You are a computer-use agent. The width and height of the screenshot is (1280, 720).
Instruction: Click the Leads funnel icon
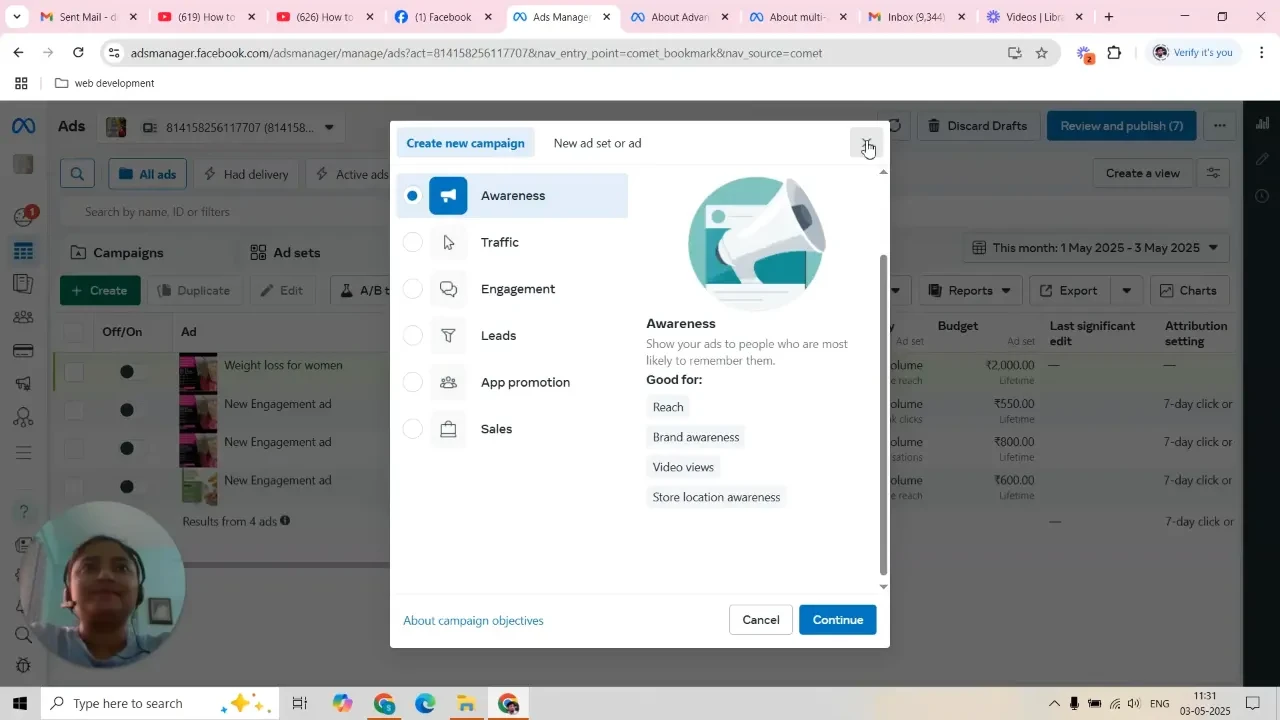point(448,336)
